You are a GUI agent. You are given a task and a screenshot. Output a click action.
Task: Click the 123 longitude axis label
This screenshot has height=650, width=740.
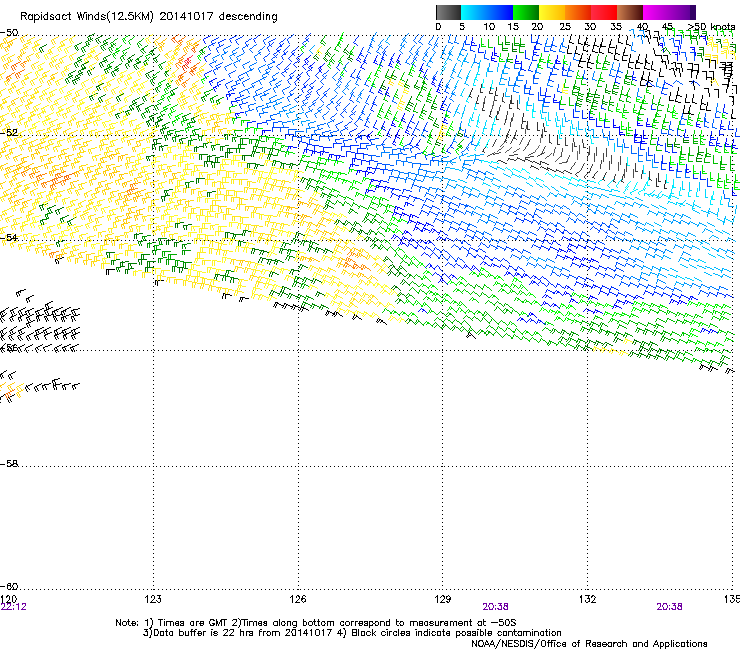[153, 599]
